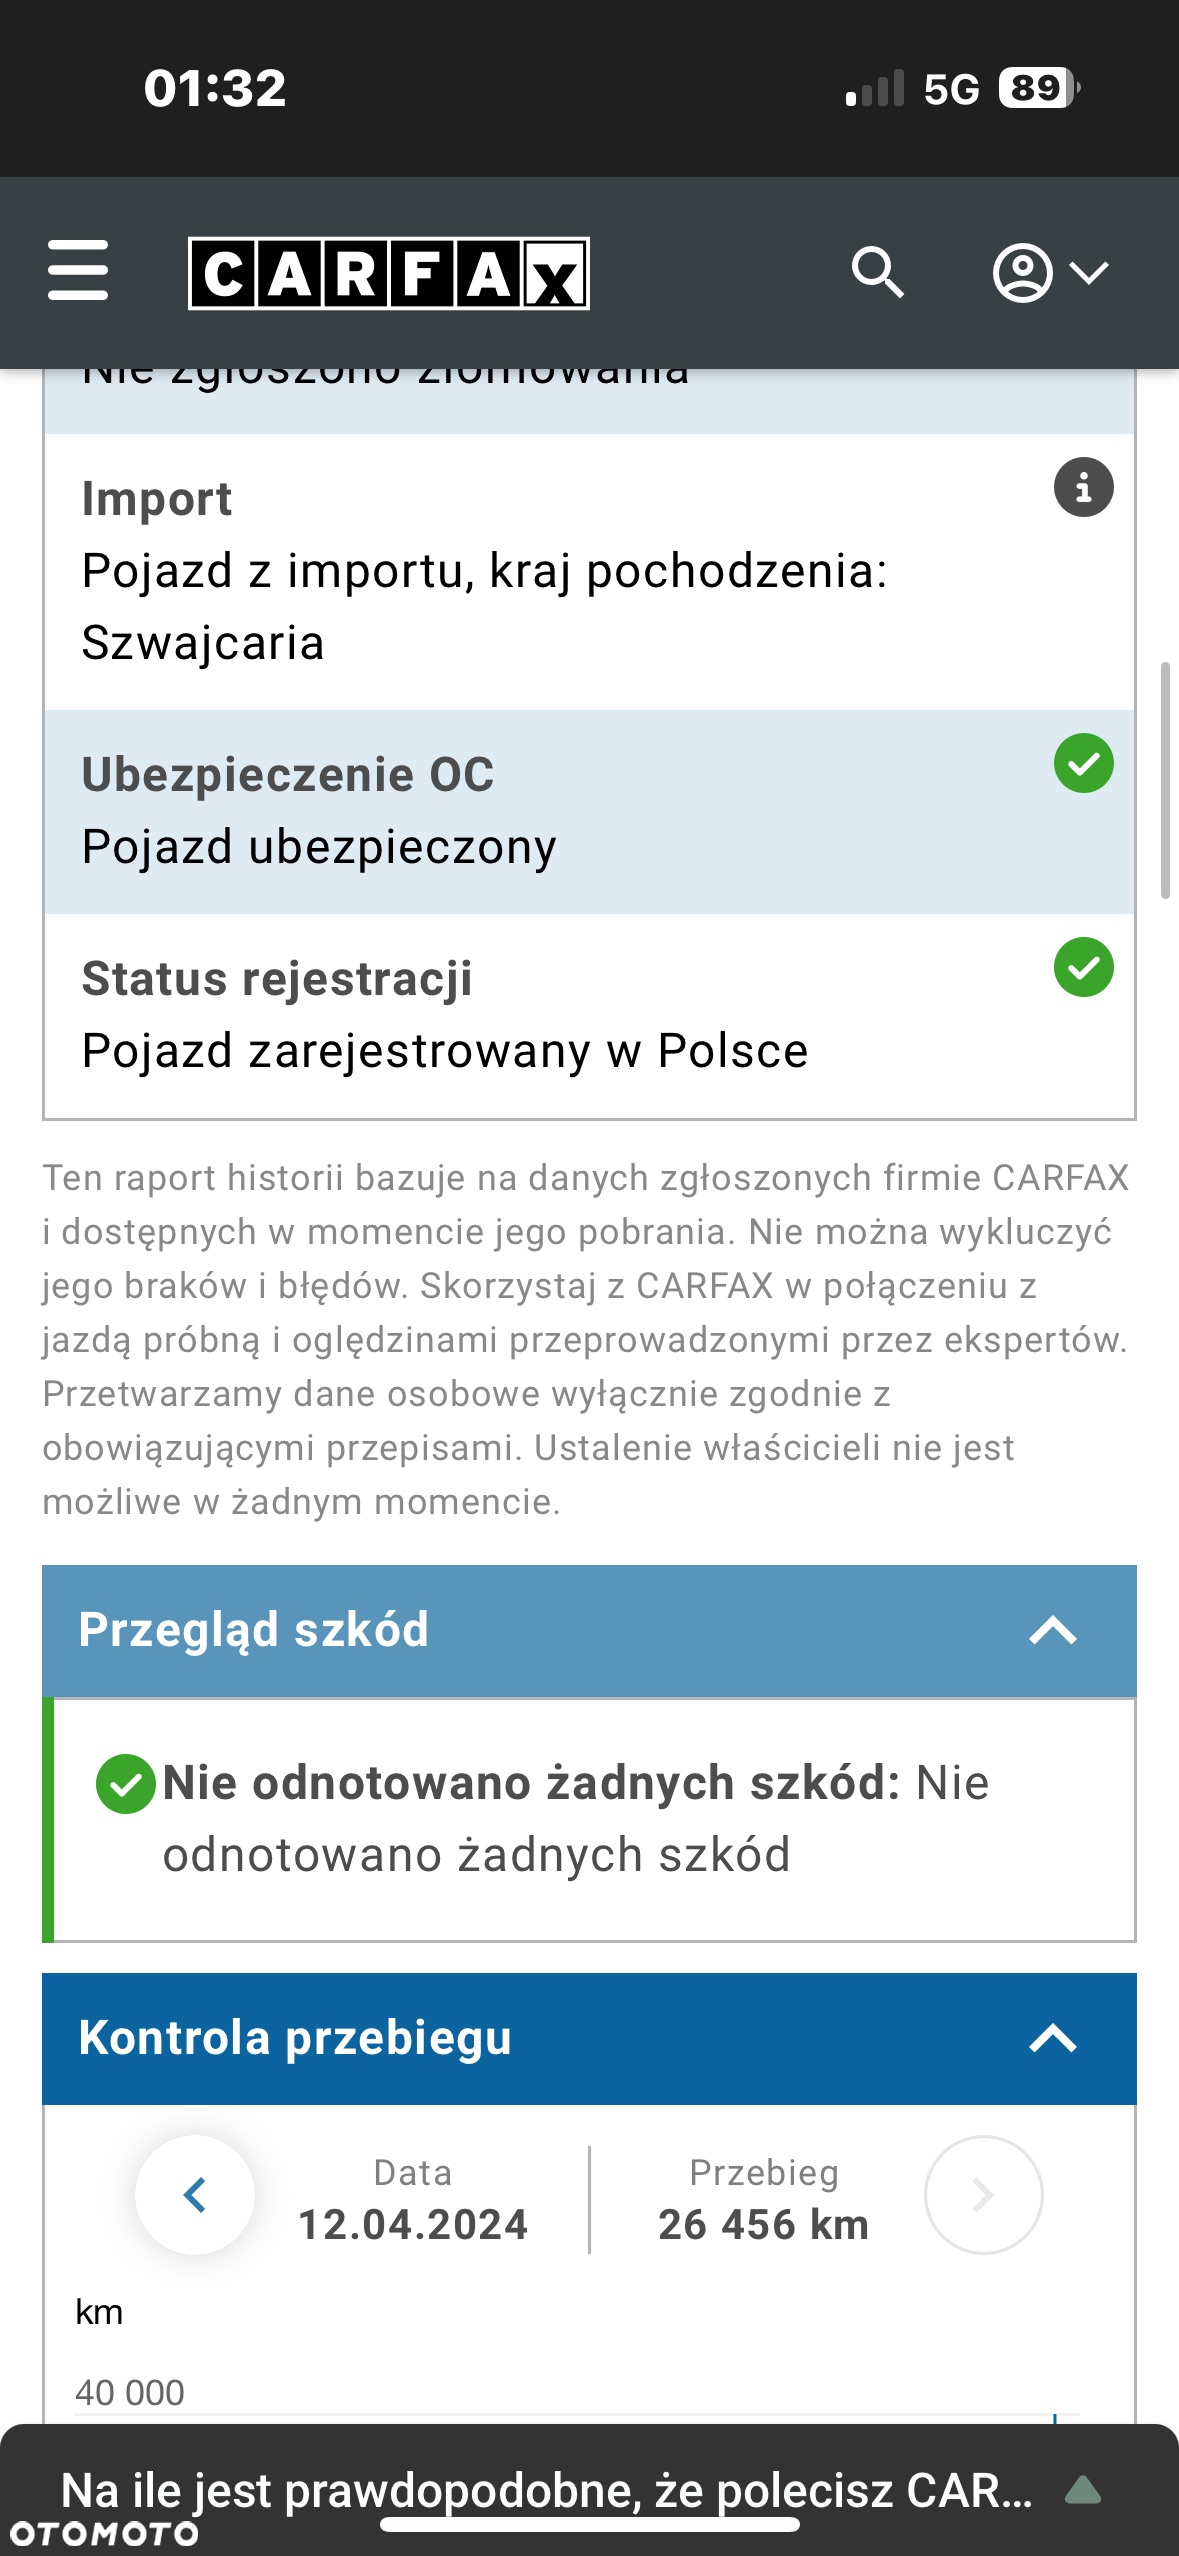Viewport: 1179px width, 2556px height.
Task: Tap the Import row text
Action: tap(484, 571)
